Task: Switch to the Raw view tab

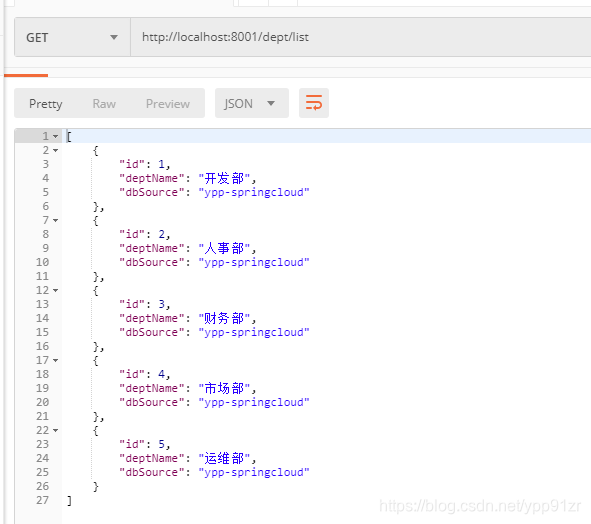Action: tap(104, 104)
